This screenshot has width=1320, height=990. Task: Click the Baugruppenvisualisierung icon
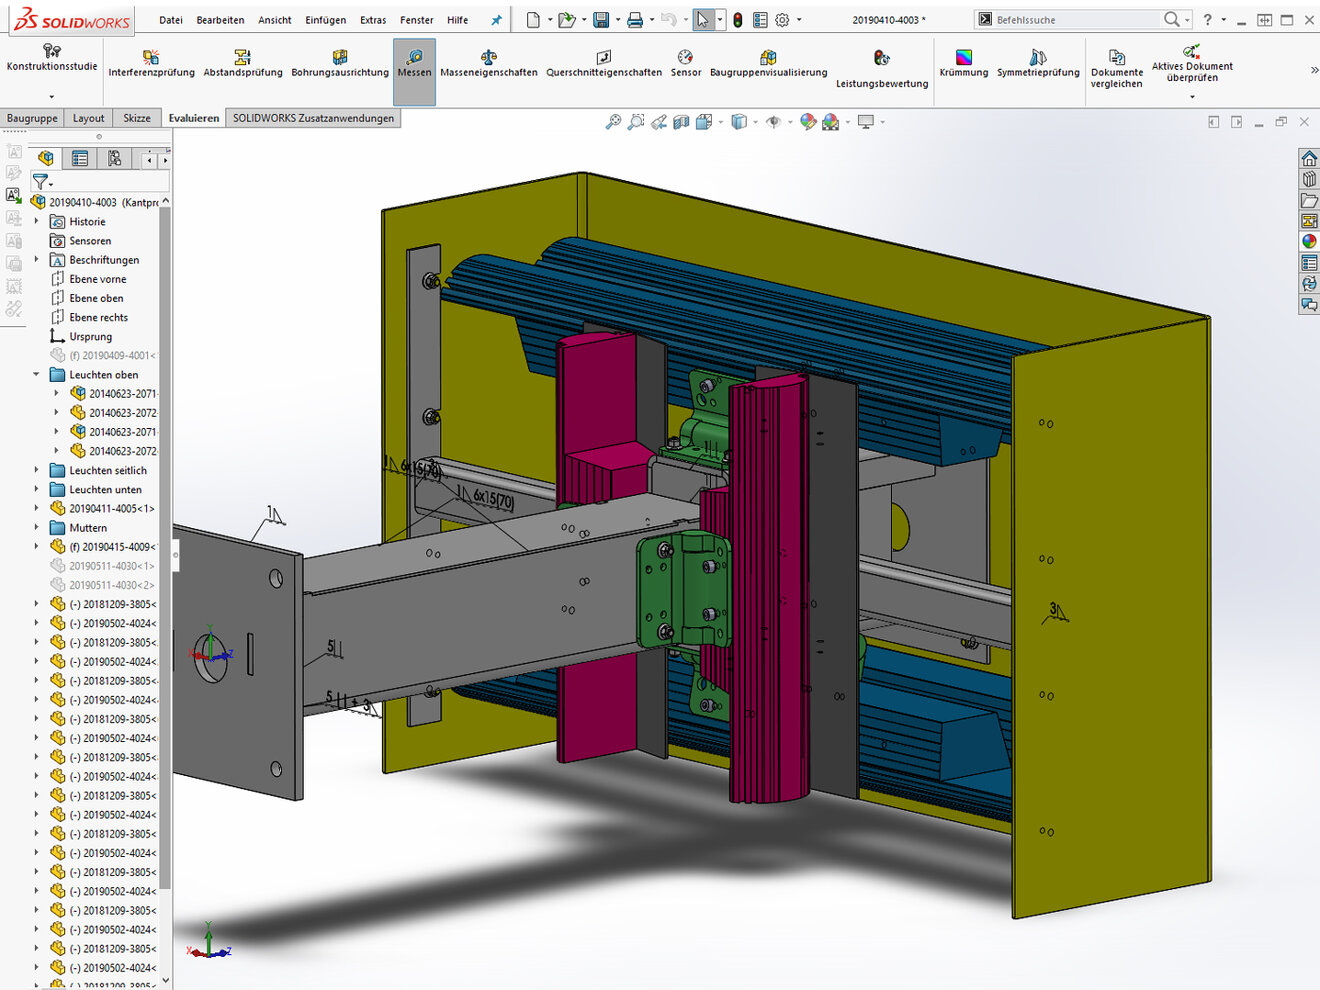pos(767,57)
